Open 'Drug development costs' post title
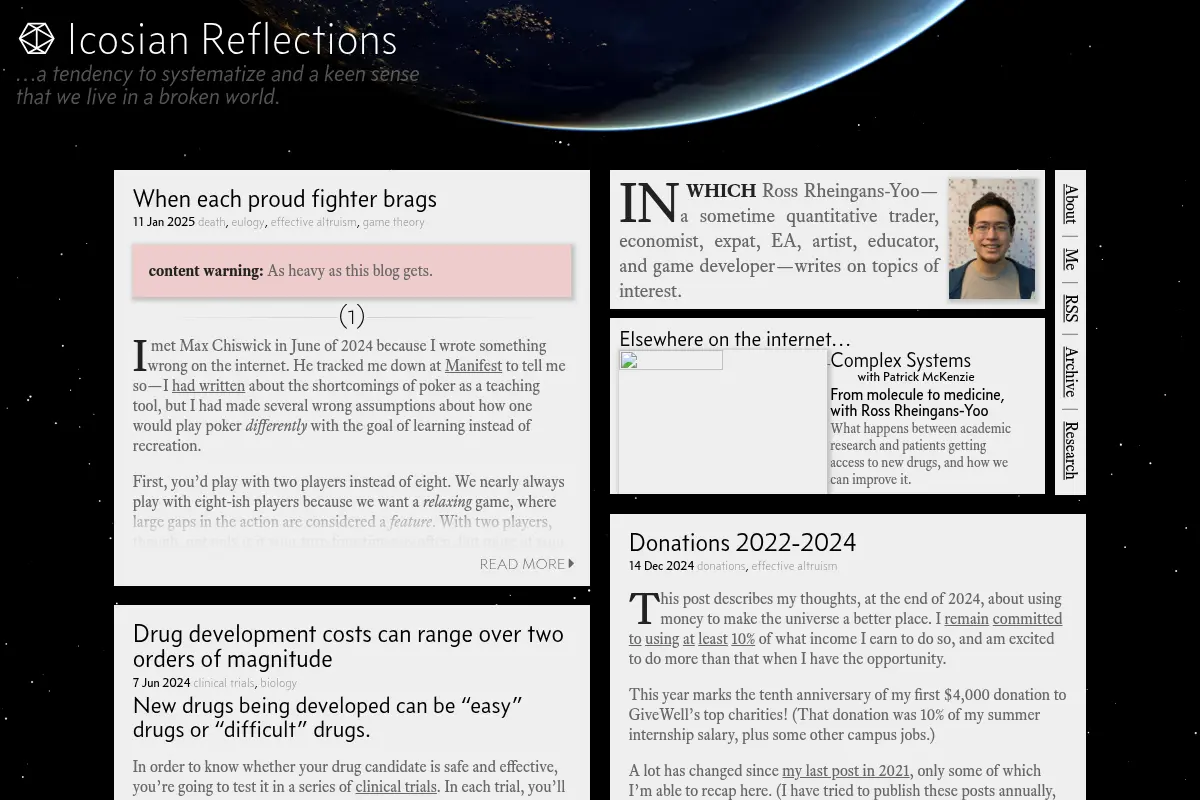 click(348, 646)
